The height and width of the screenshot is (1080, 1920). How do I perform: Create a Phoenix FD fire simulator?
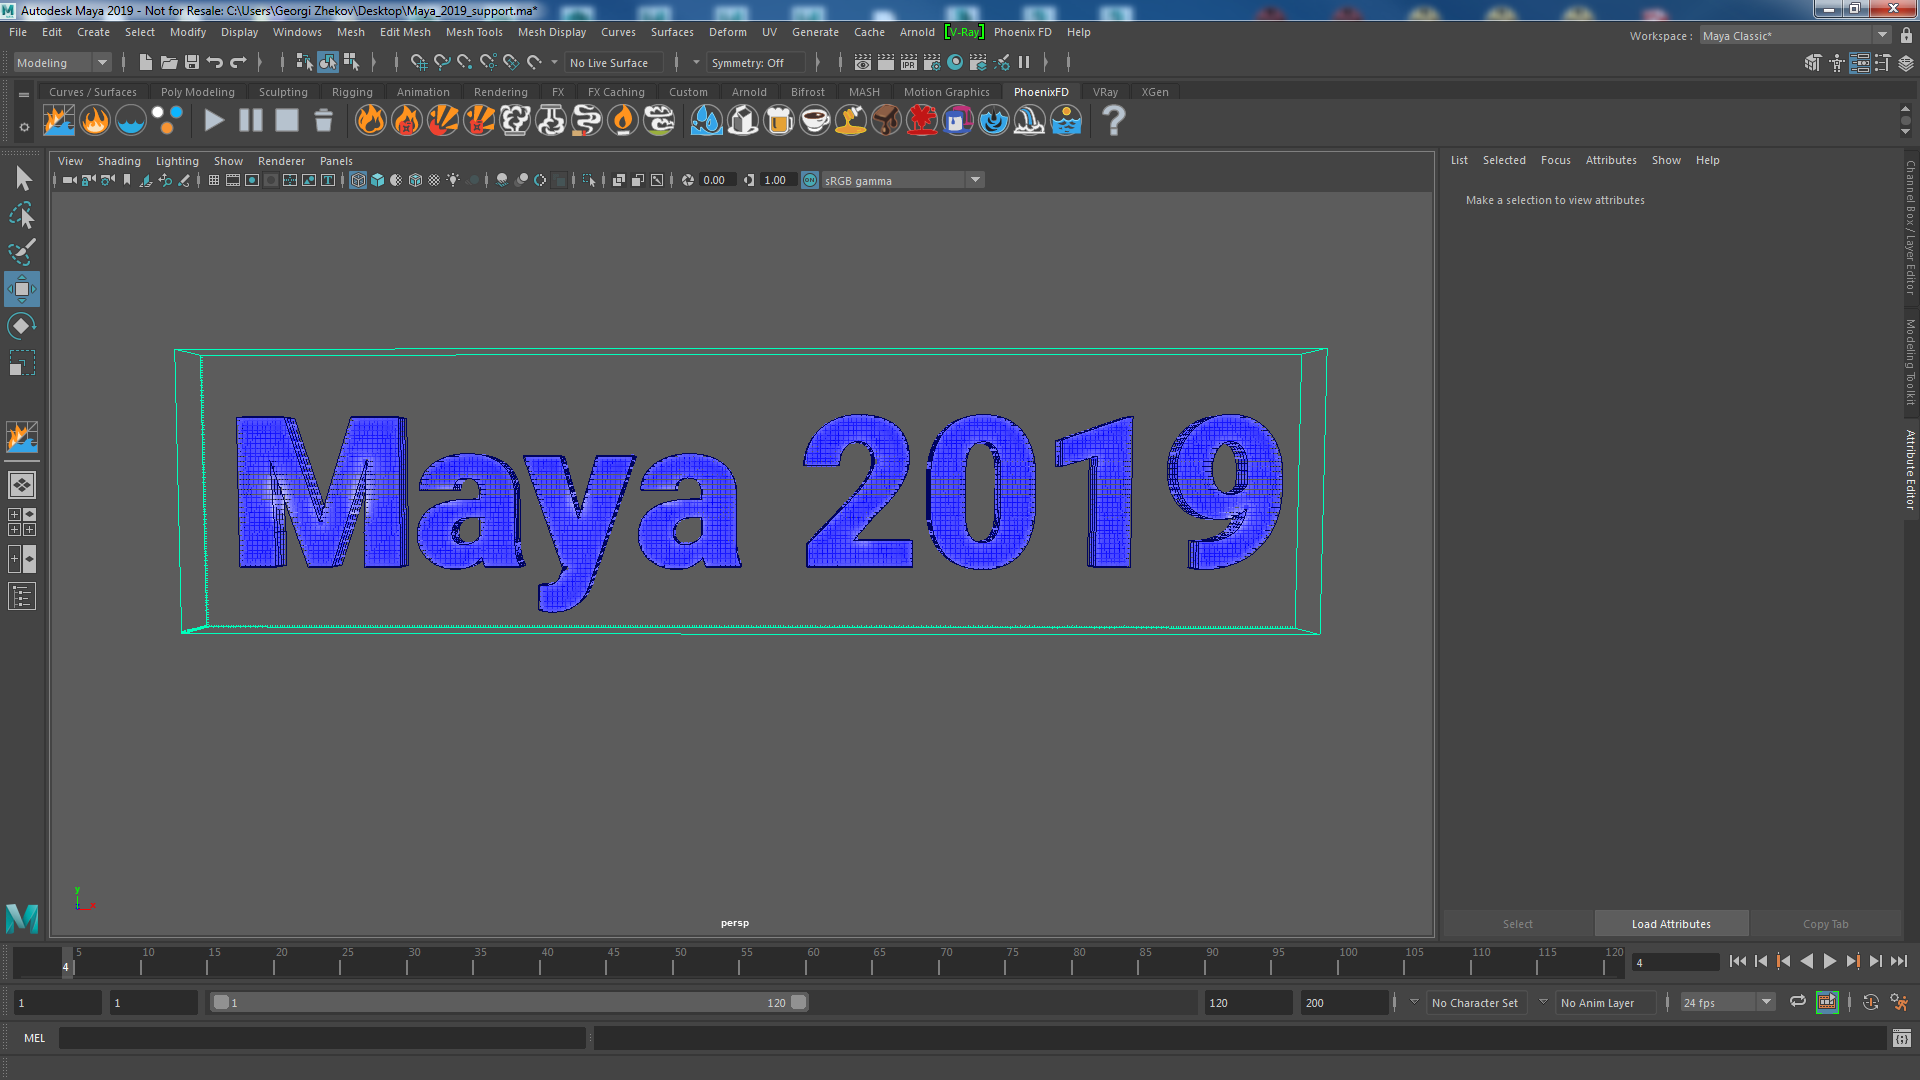pyautogui.click(x=95, y=121)
